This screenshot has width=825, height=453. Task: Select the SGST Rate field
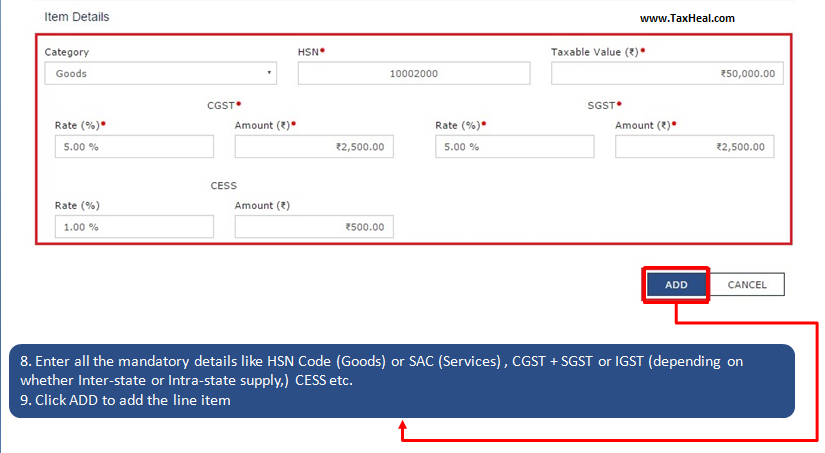(x=514, y=147)
